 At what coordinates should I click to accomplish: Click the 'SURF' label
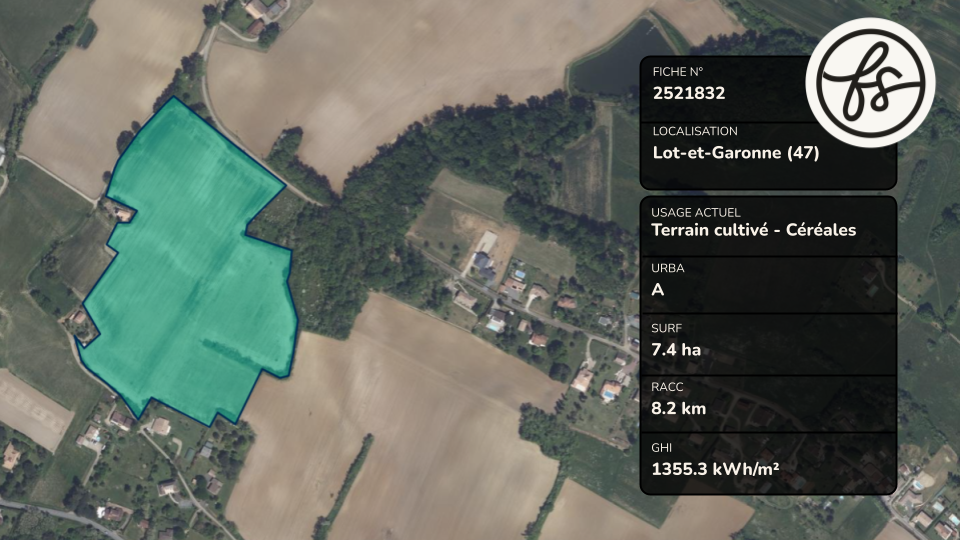tap(667, 328)
